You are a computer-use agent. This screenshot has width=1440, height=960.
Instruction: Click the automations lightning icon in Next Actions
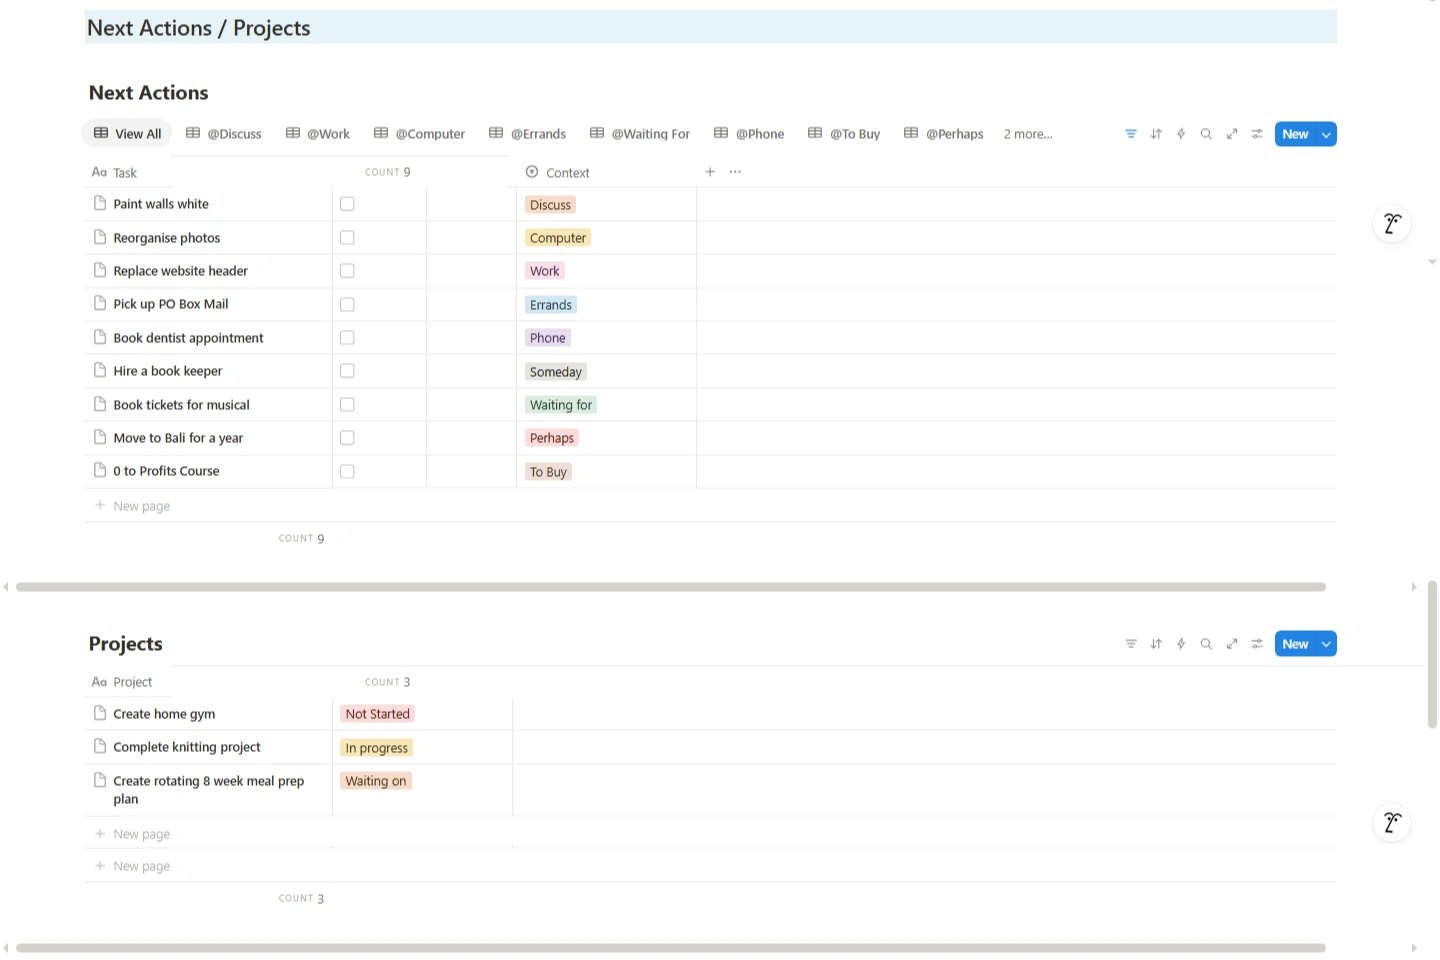click(x=1181, y=134)
